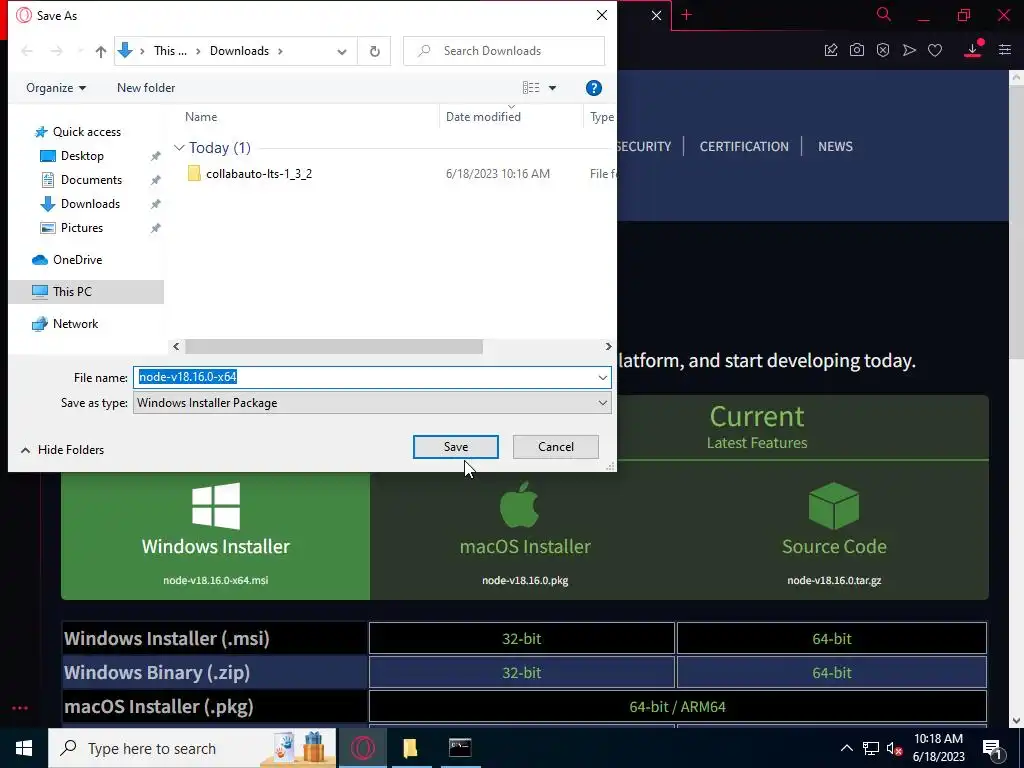Image resolution: width=1024 pixels, height=768 pixels.
Task: Open Opera from the taskbar
Action: pos(362,748)
